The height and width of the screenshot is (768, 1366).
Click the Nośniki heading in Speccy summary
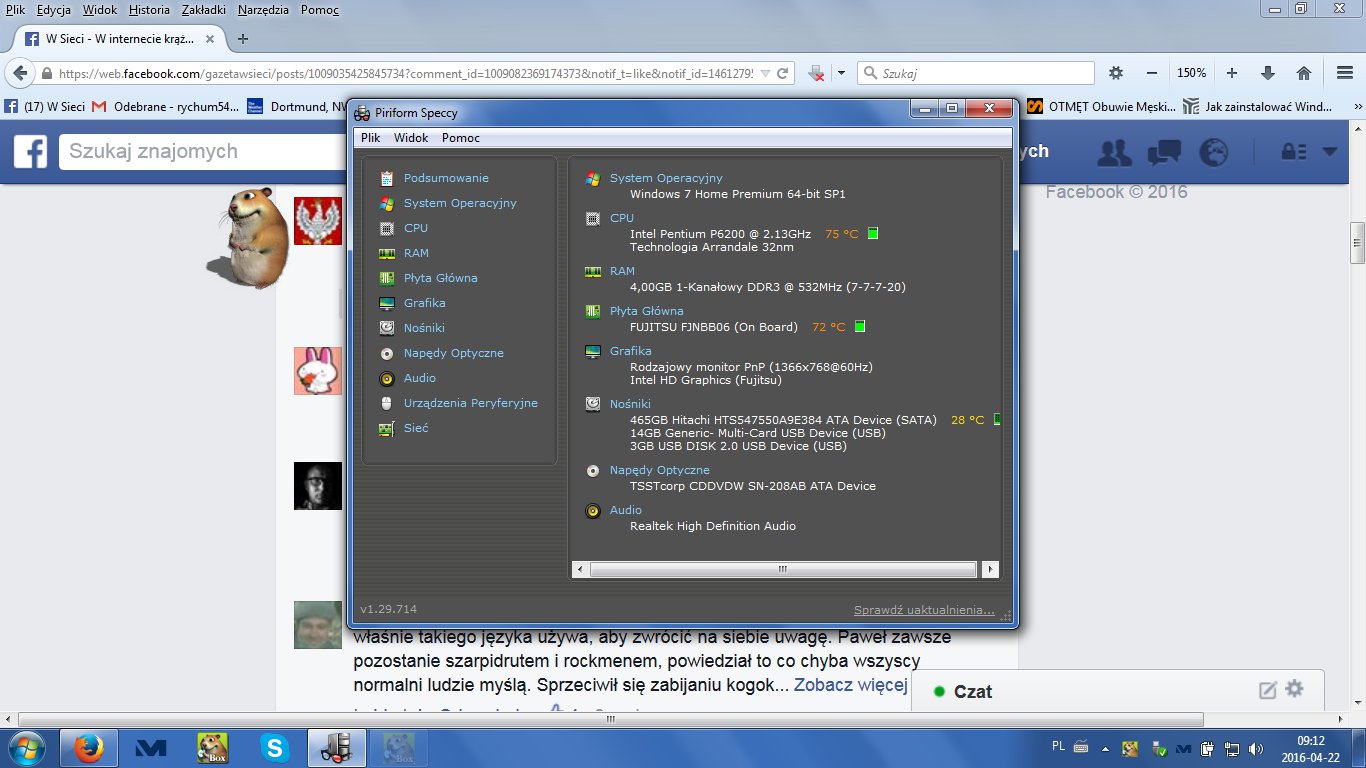pos(630,404)
